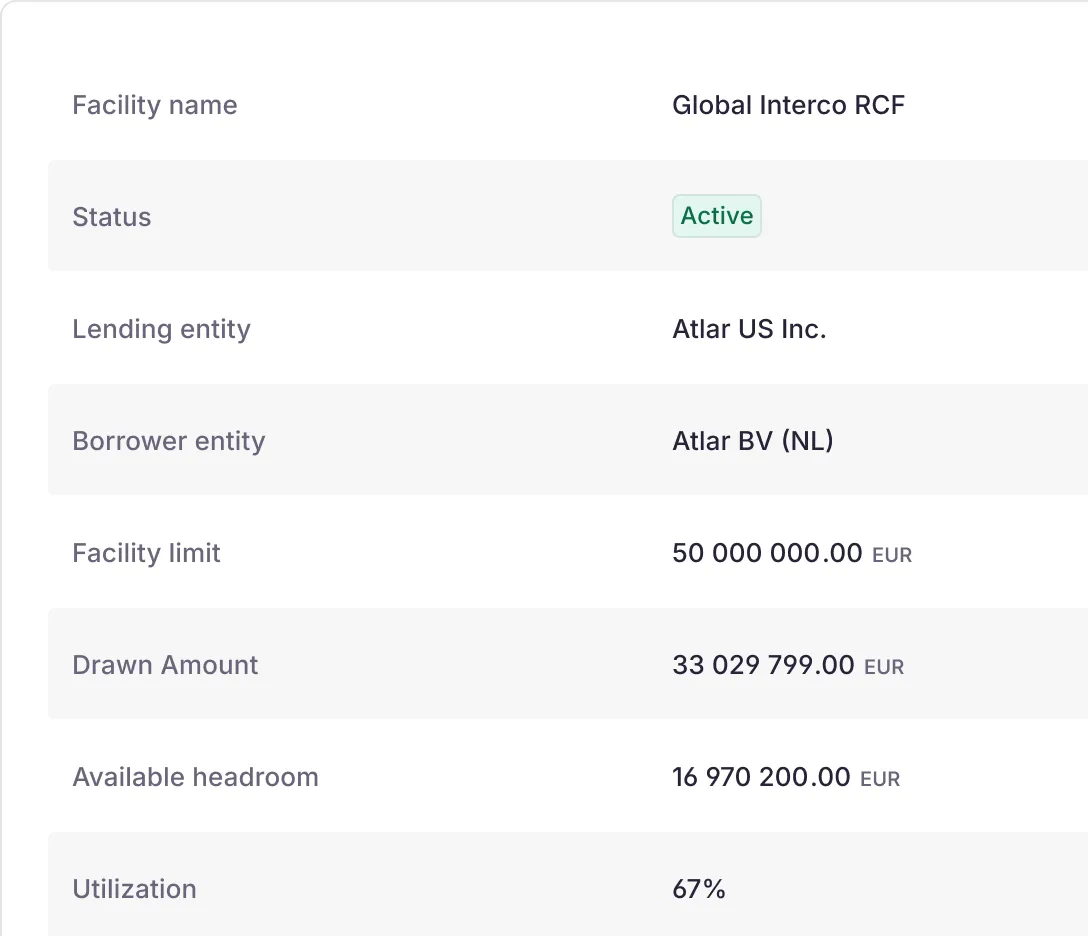Click the Facility limit label
The image size is (1088, 936).
point(147,553)
